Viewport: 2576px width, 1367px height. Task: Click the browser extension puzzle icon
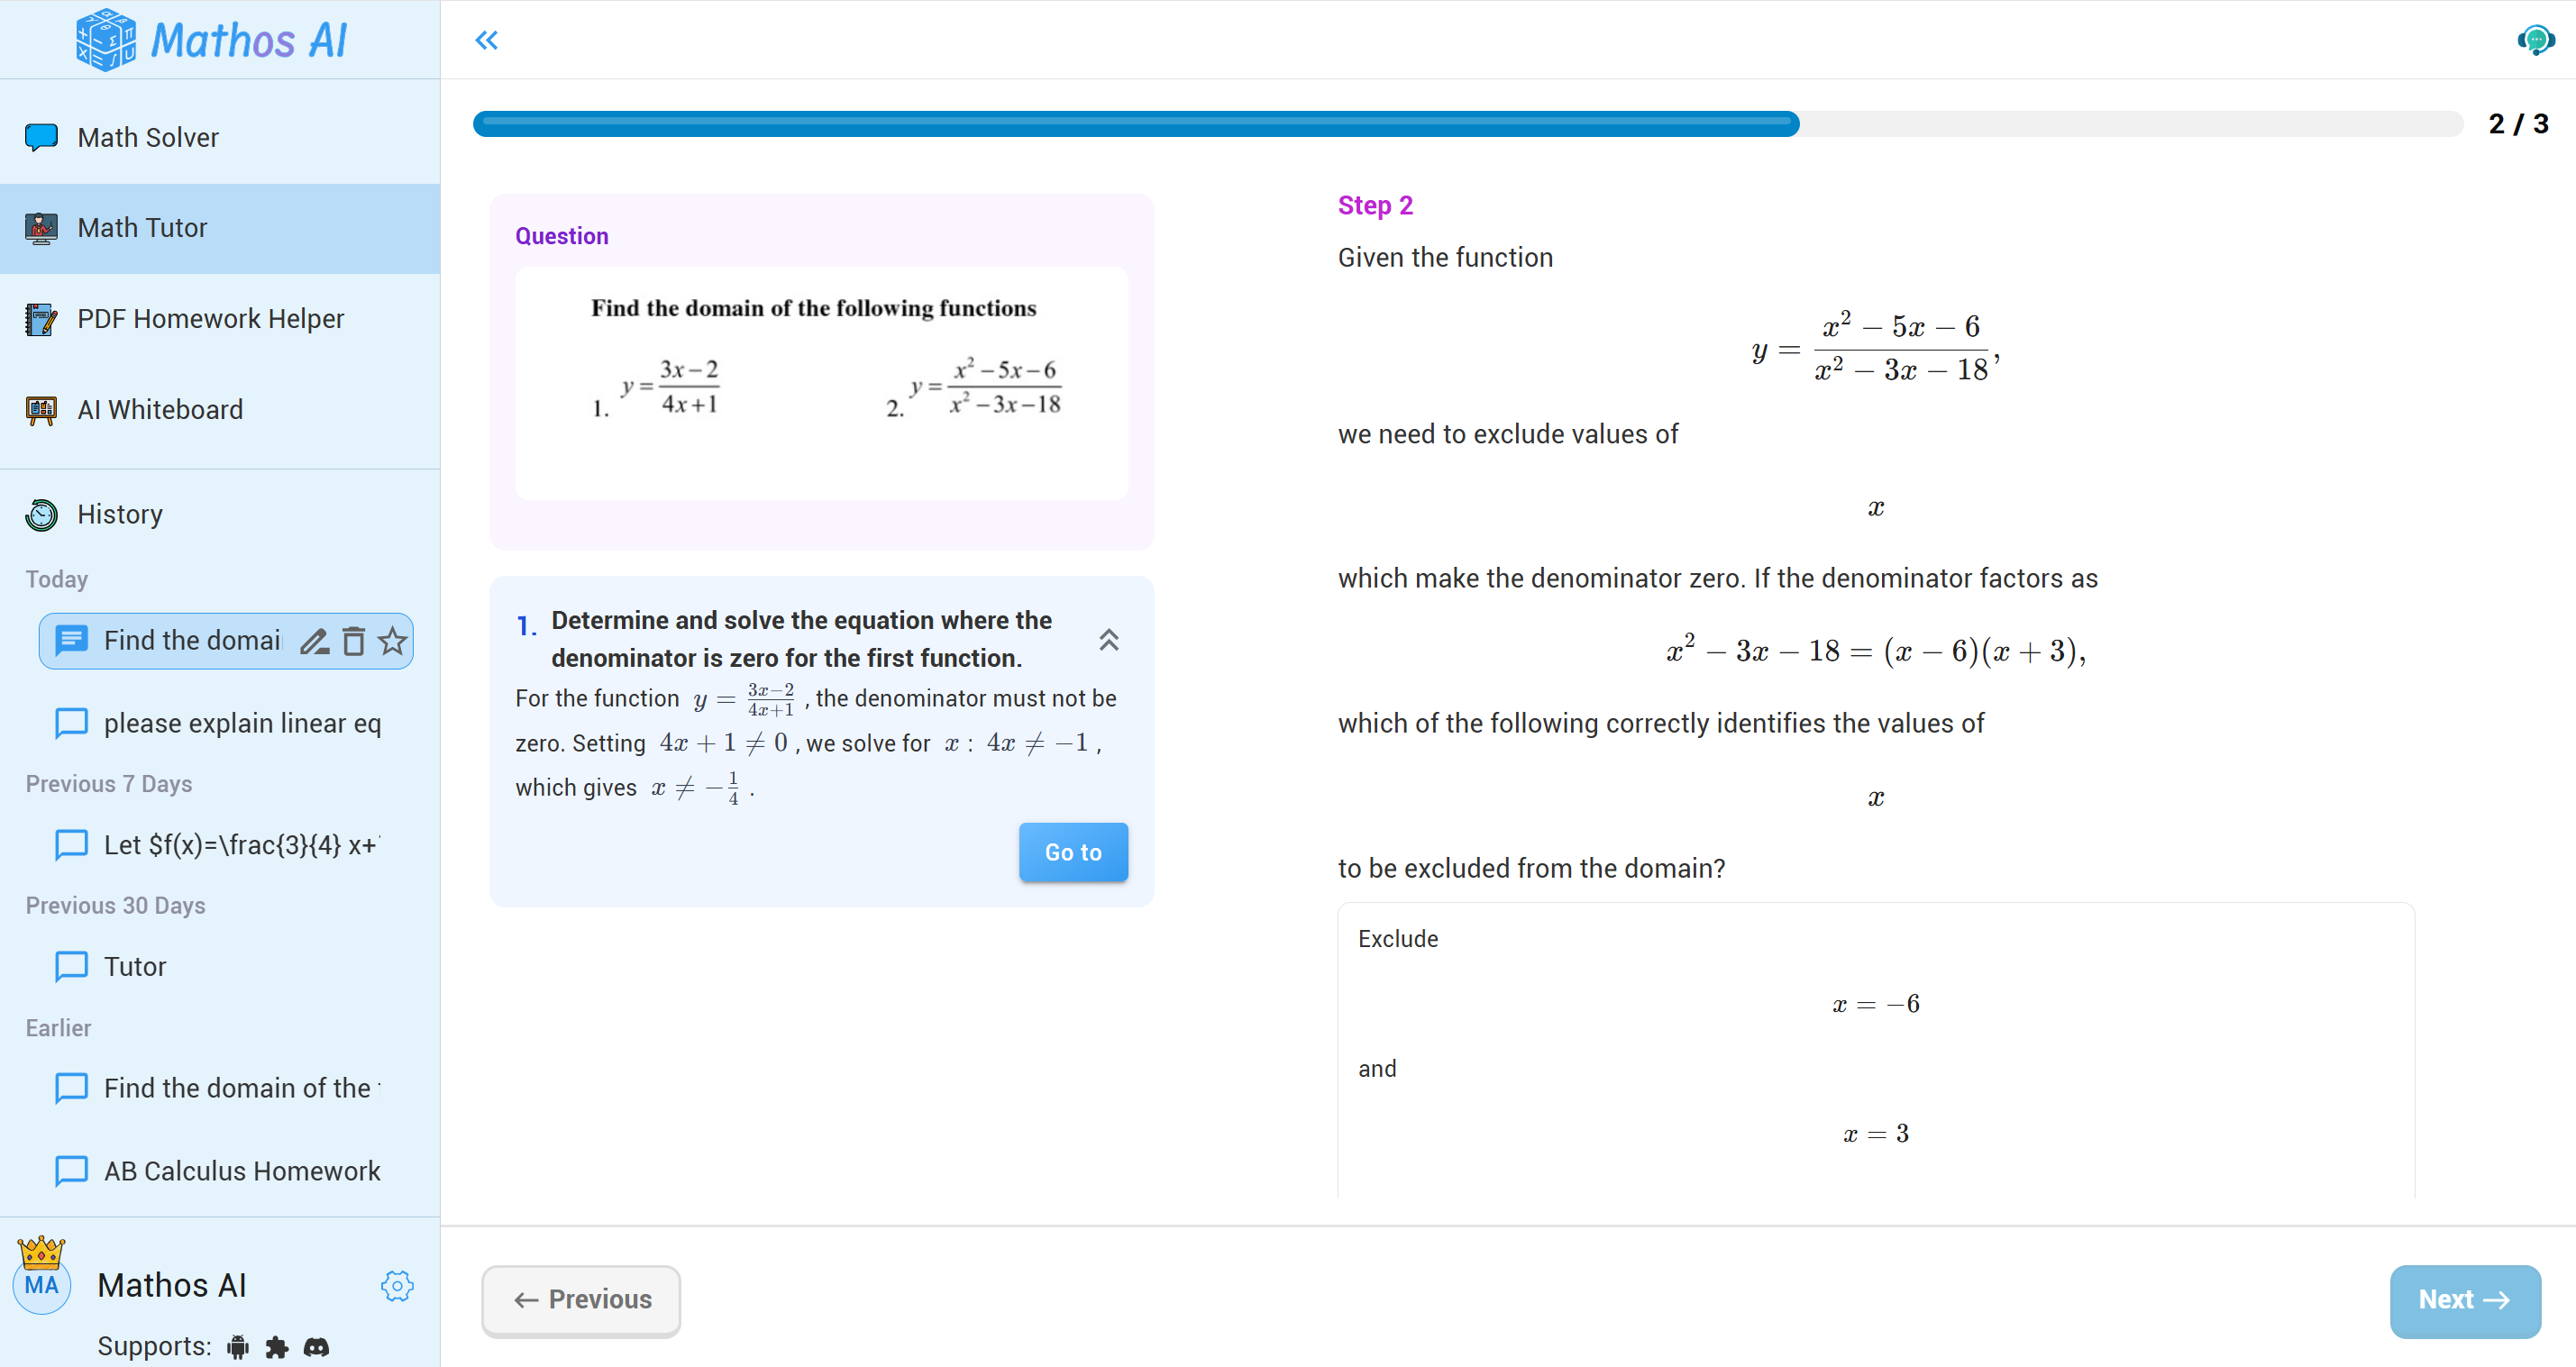[x=277, y=1347]
